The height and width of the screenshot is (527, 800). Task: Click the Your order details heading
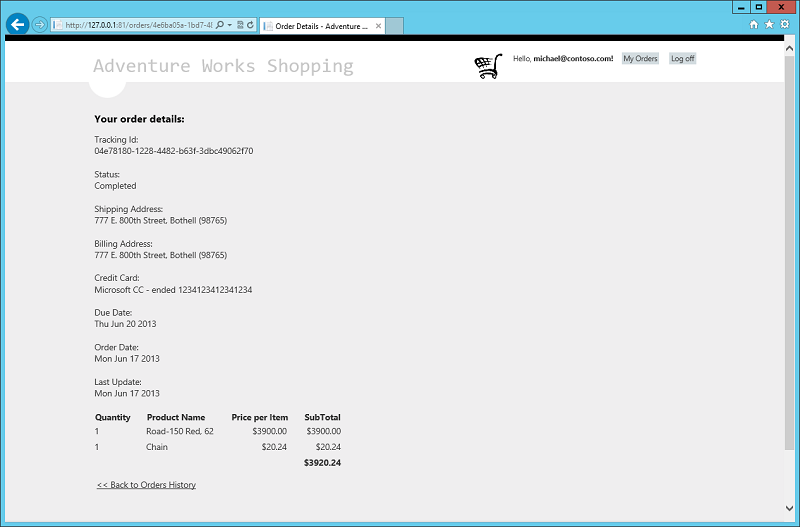(139, 119)
